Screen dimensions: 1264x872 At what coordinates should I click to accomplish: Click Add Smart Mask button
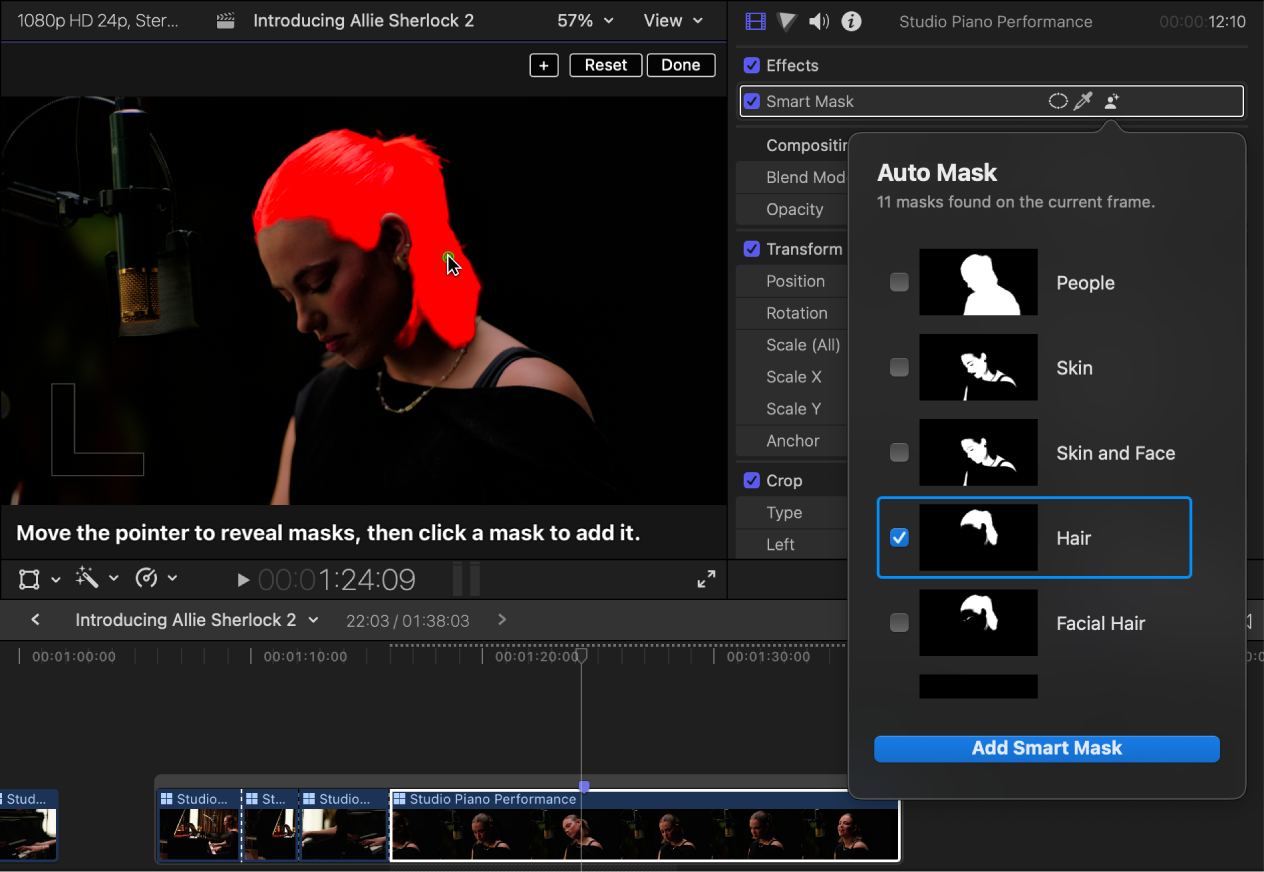click(x=1047, y=749)
